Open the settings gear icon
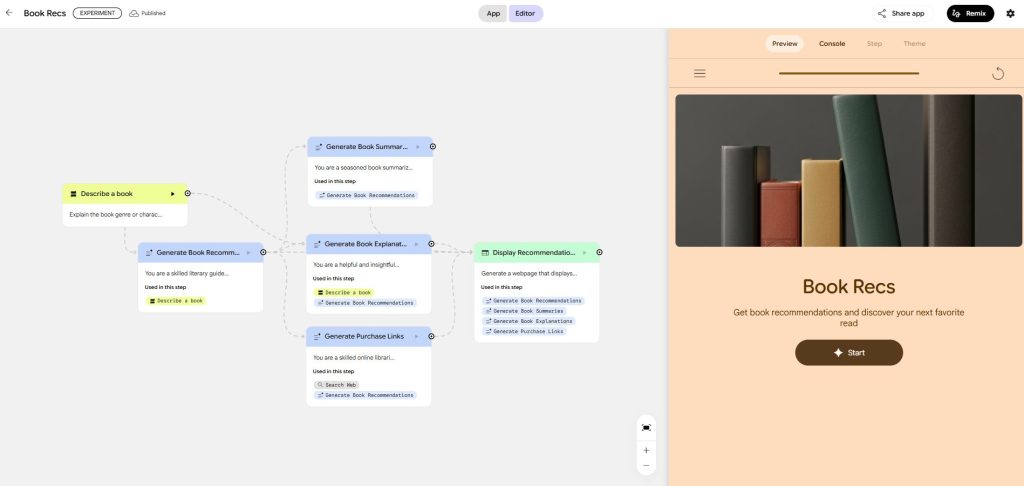The width and height of the screenshot is (1024, 486). pos(1010,13)
